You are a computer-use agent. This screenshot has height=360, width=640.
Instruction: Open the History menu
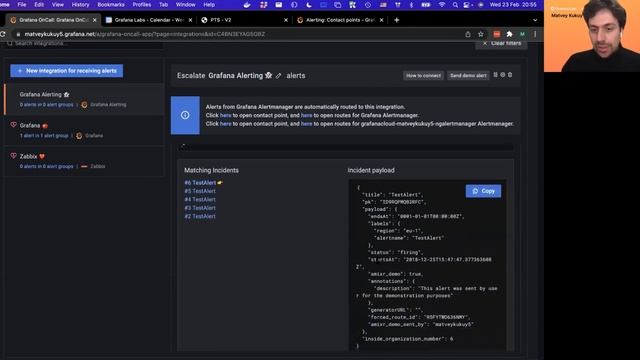pyautogui.click(x=80, y=5)
